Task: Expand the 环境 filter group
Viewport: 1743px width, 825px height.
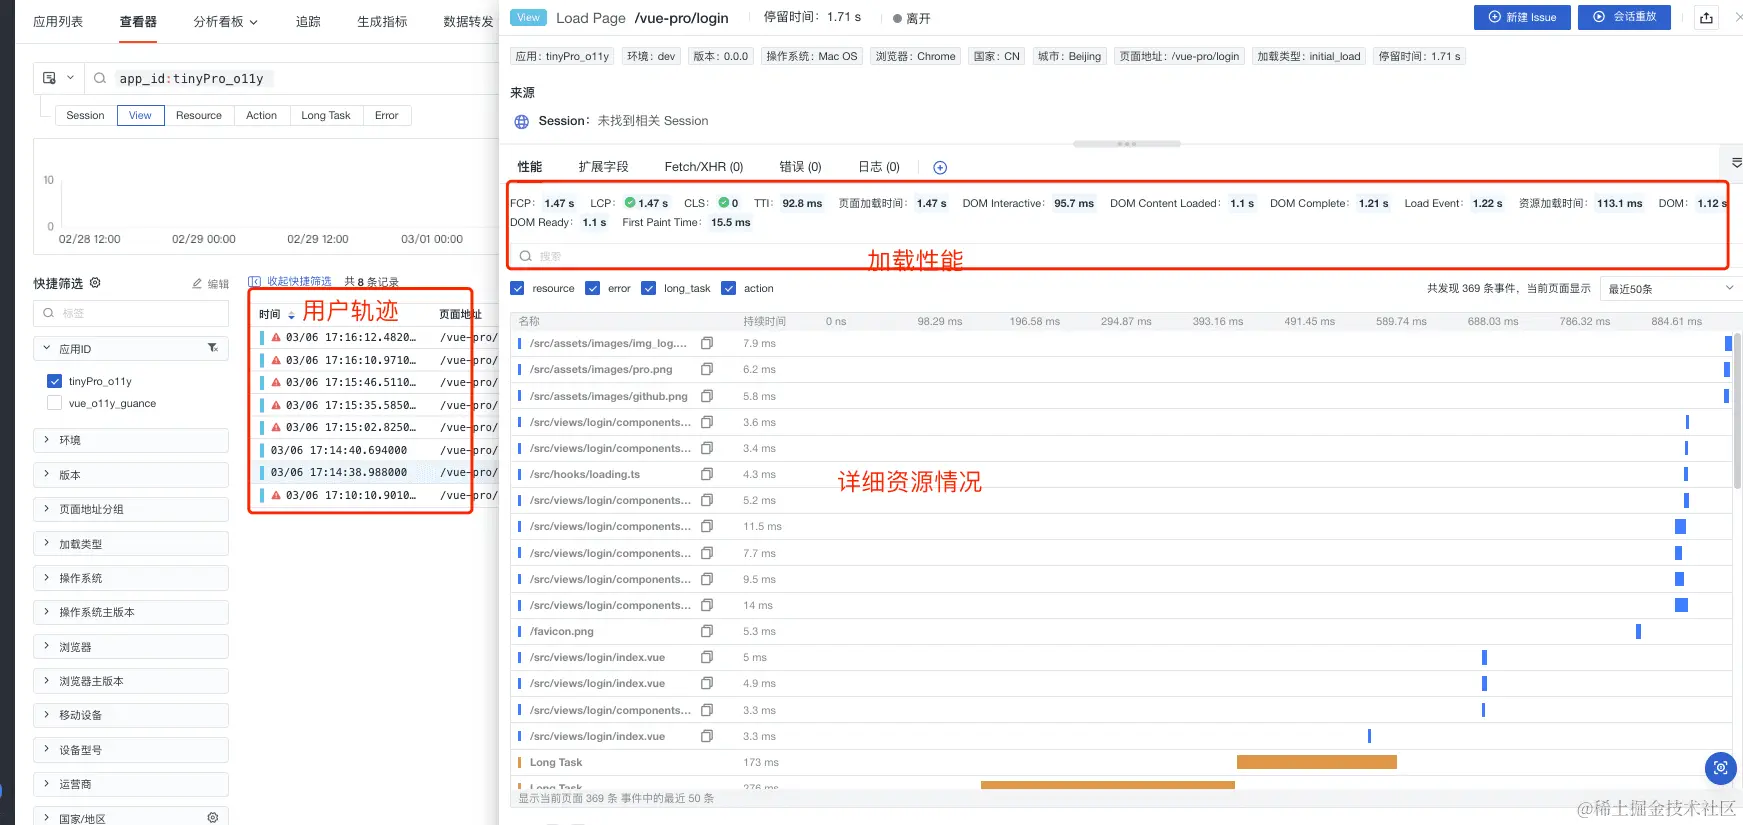Action: click(131, 440)
